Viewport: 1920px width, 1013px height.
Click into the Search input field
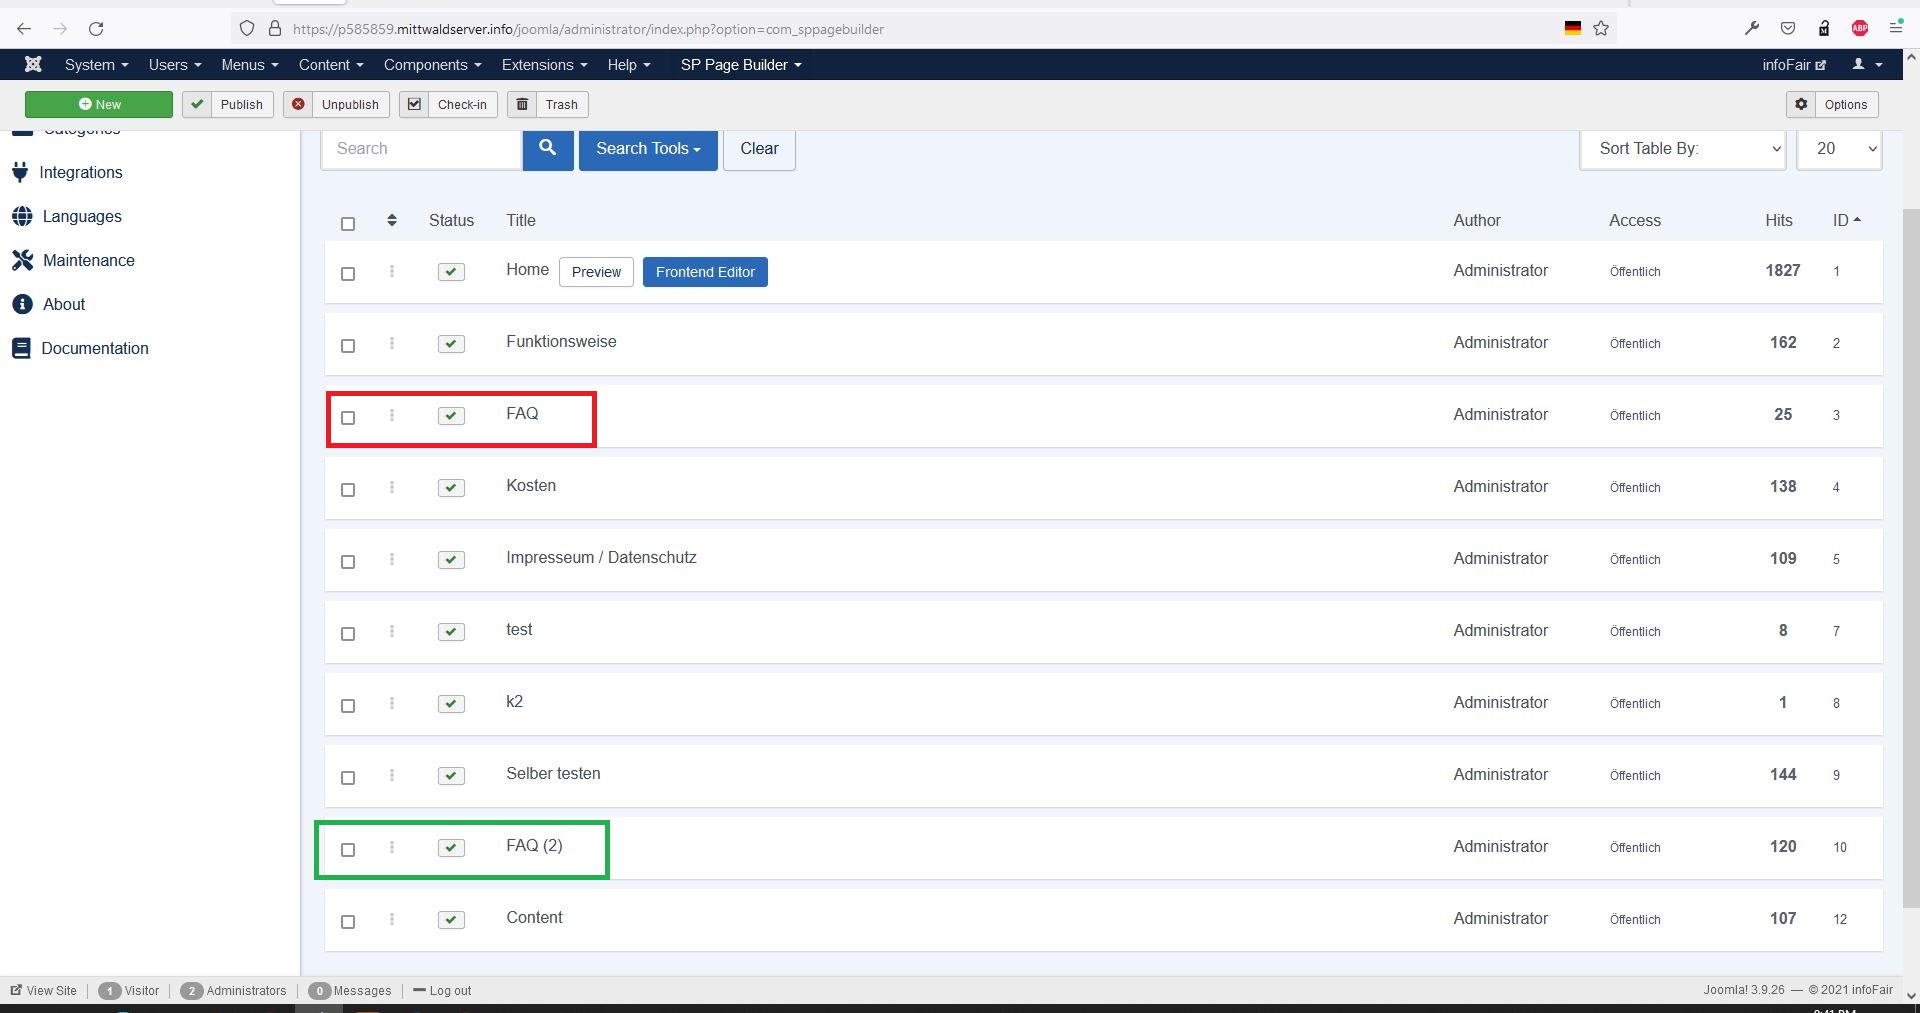pos(421,149)
